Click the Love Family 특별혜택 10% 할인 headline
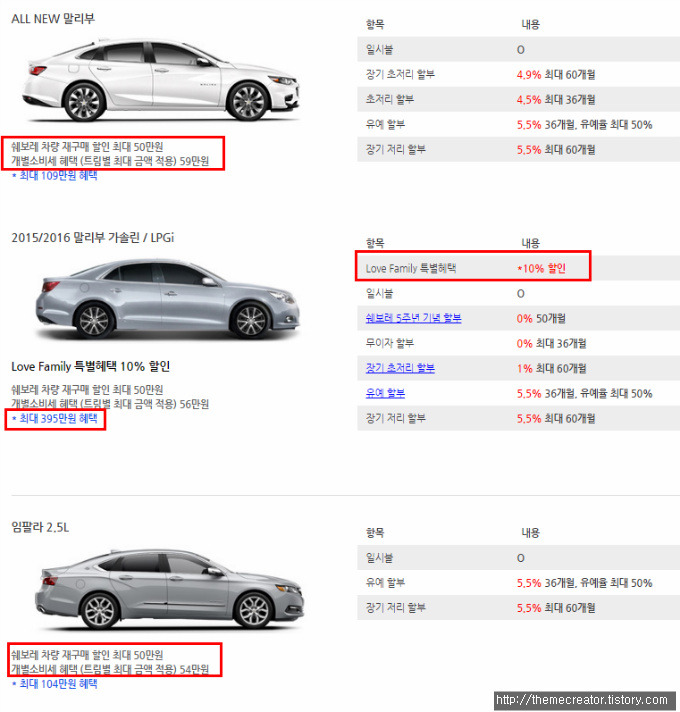Image resolution: width=680 pixels, height=712 pixels. click(x=91, y=366)
